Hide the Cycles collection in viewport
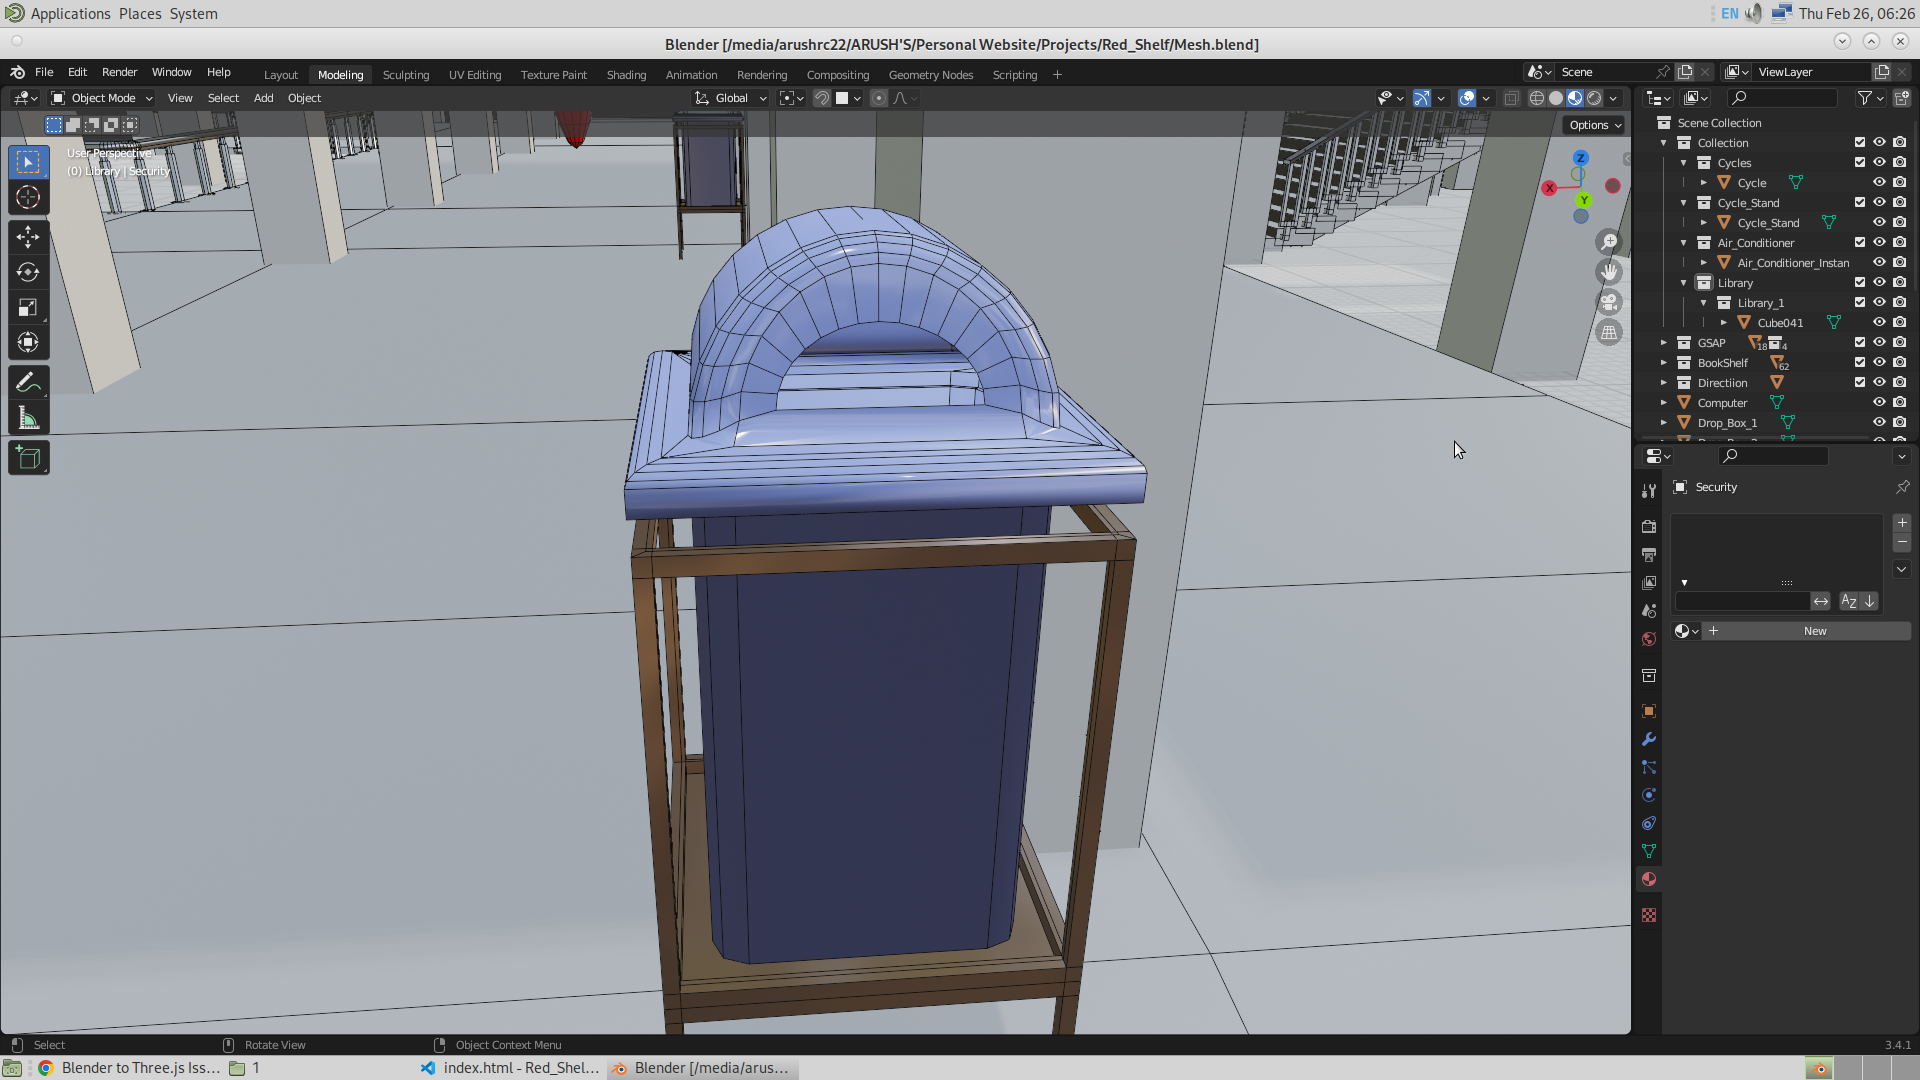This screenshot has width=1920, height=1080. click(1879, 162)
